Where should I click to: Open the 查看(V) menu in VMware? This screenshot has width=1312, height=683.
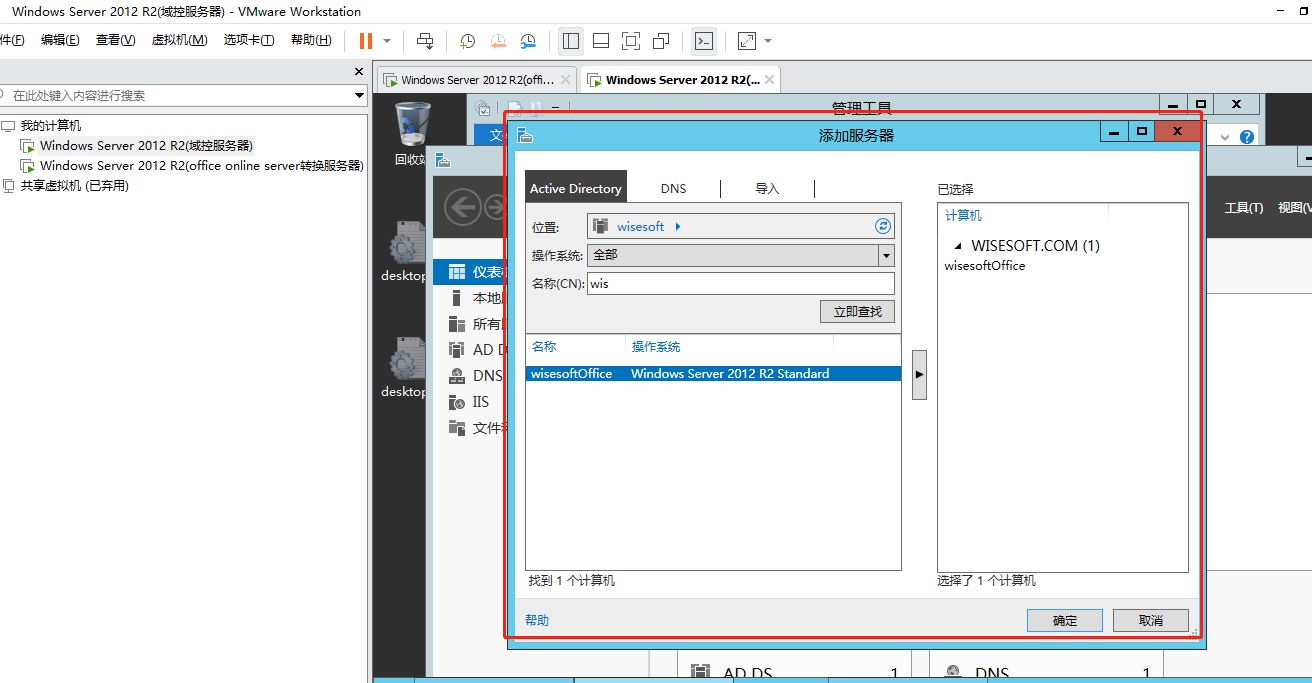[x=115, y=40]
